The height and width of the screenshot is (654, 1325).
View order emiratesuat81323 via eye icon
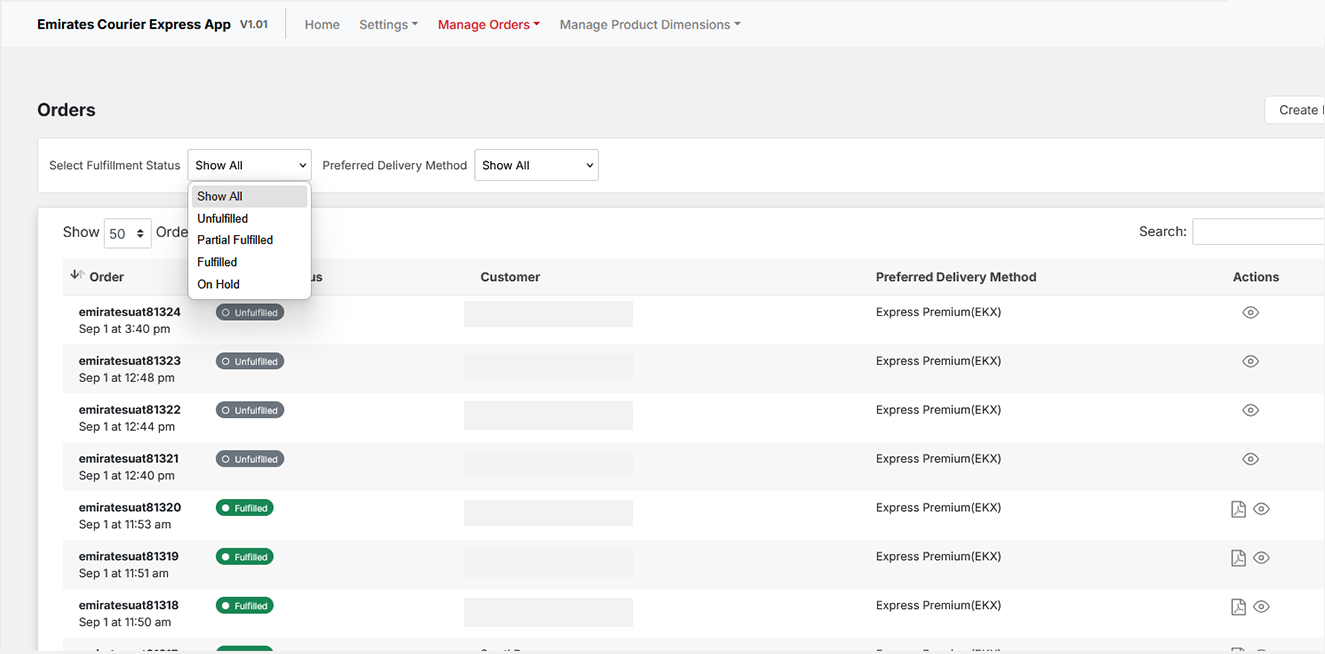pyautogui.click(x=1250, y=362)
